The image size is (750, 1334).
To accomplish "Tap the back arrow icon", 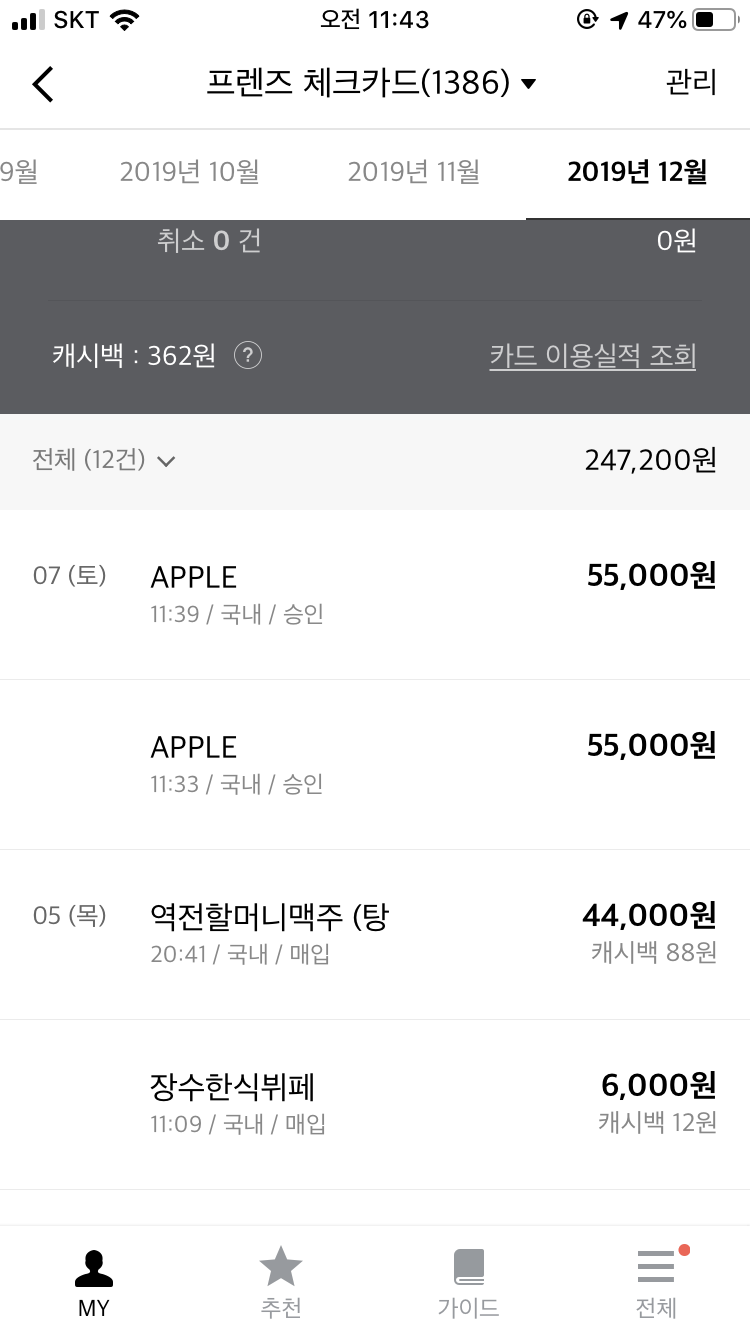I will coord(43,84).
